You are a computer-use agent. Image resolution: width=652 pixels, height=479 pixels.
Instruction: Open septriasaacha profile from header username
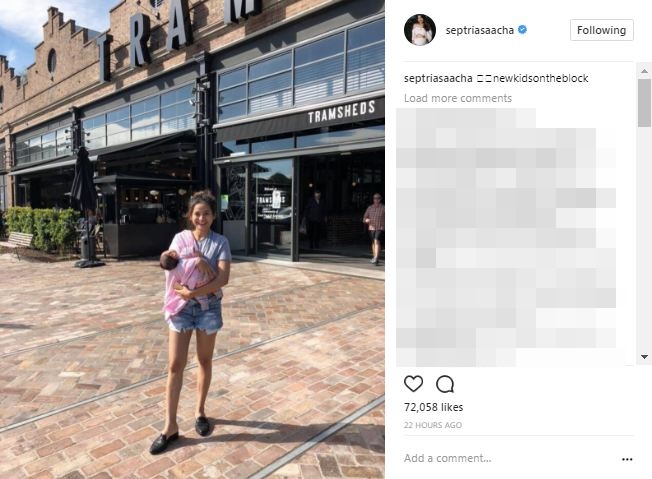point(479,30)
